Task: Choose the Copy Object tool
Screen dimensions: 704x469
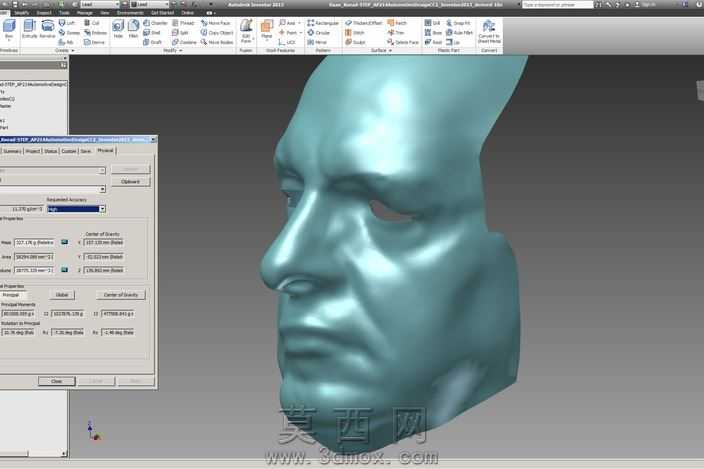Action: tap(217, 33)
